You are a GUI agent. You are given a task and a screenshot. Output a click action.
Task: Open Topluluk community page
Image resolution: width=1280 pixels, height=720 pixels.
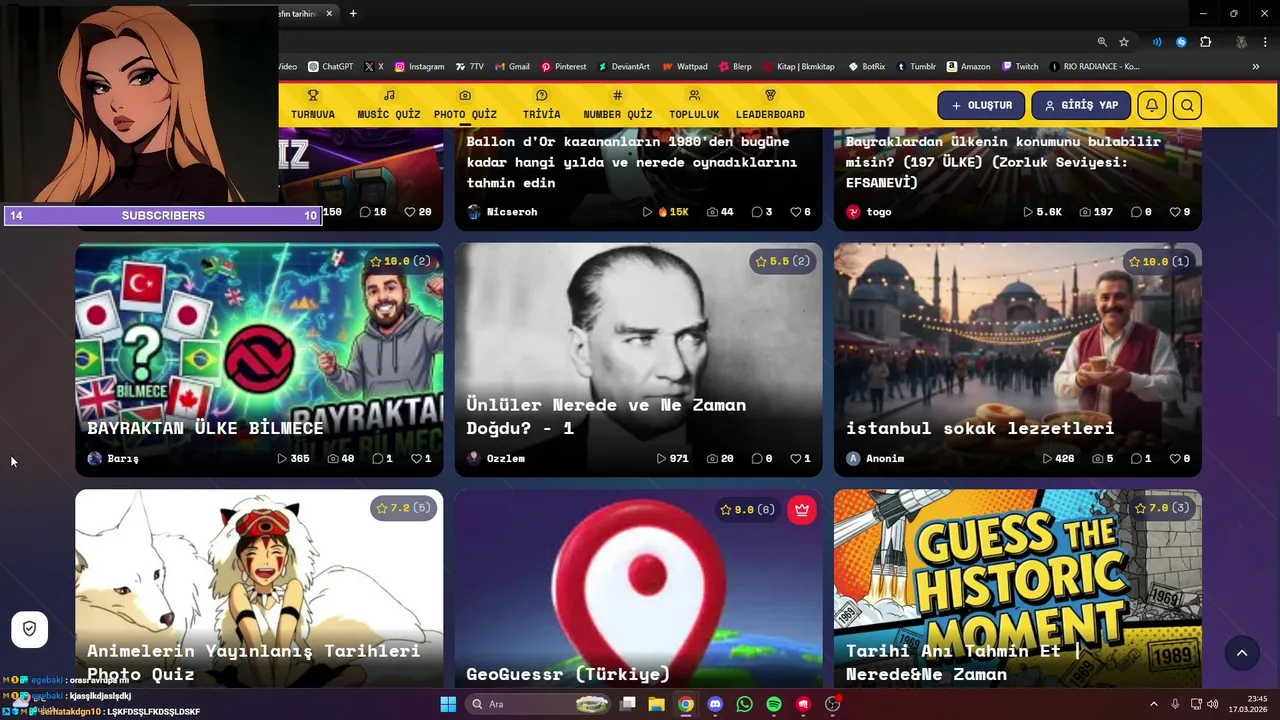tap(694, 105)
